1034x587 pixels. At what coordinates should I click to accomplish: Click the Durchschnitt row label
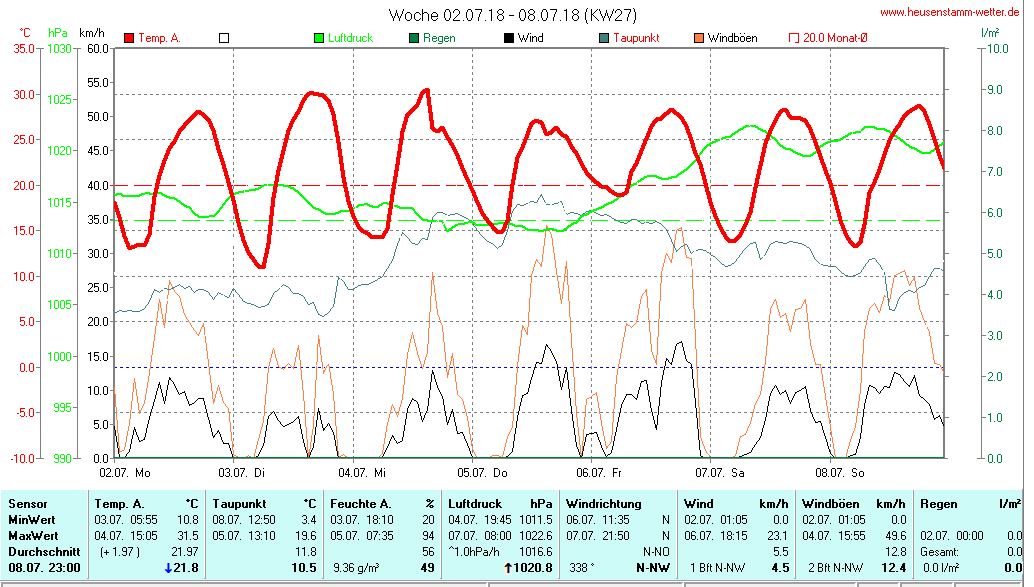[x=38, y=552]
